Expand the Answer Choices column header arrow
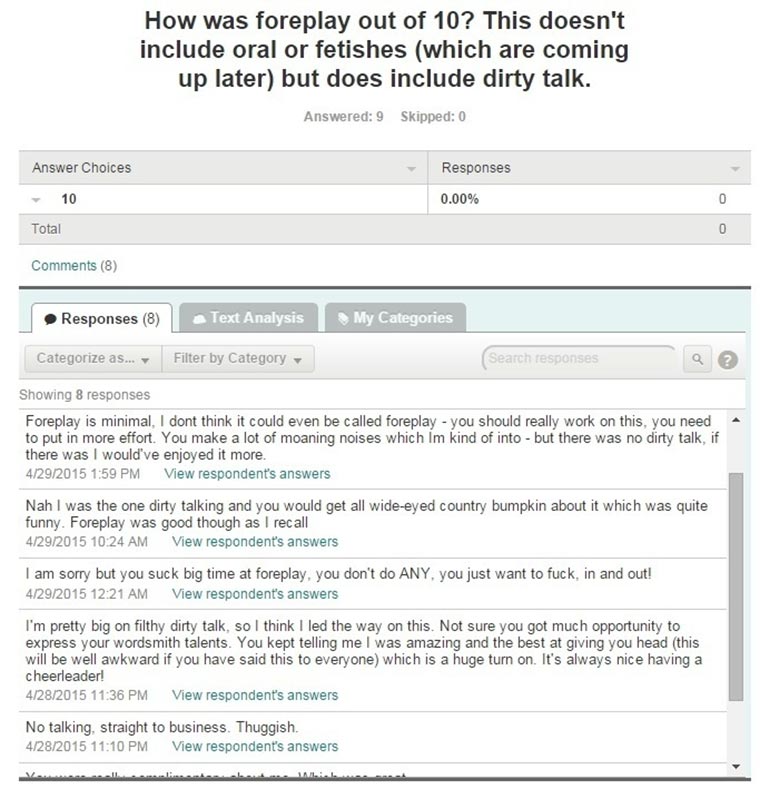The image size is (760, 789). click(411, 169)
